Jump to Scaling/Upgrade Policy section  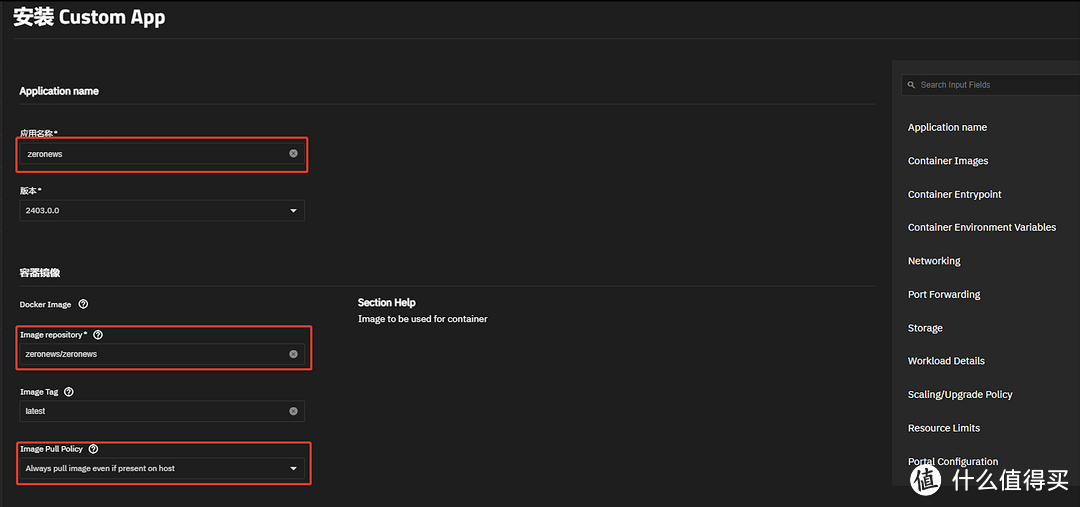960,395
